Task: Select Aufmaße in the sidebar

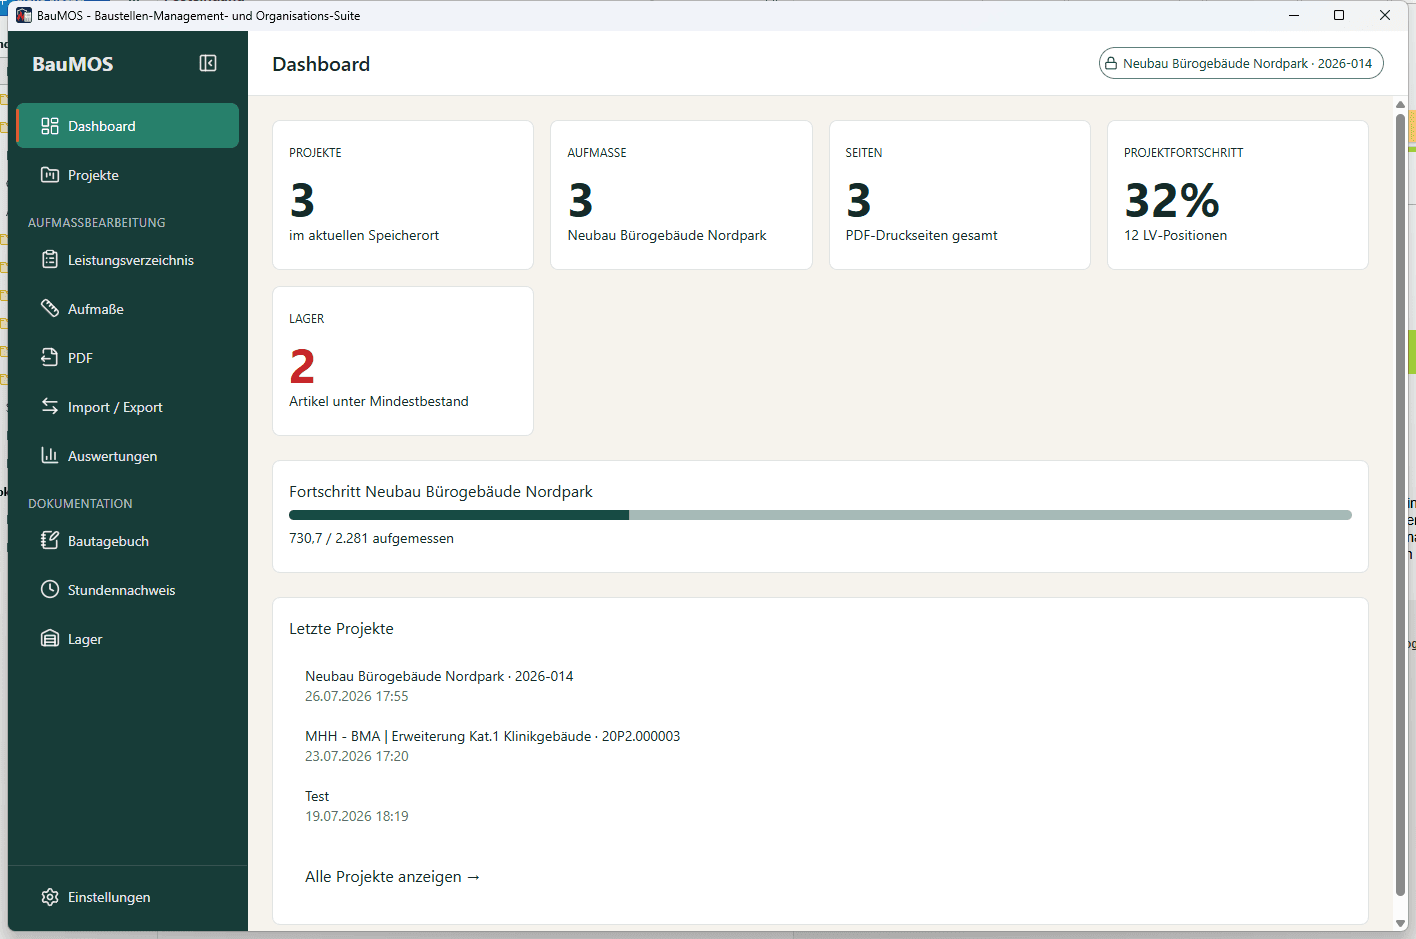Action: pyautogui.click(x=127, y=309)
